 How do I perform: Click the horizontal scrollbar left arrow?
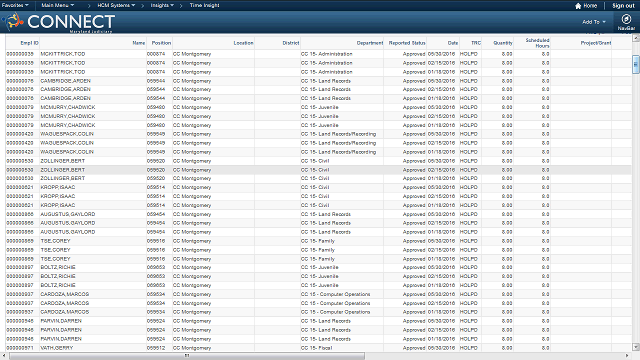pos(4,356)
